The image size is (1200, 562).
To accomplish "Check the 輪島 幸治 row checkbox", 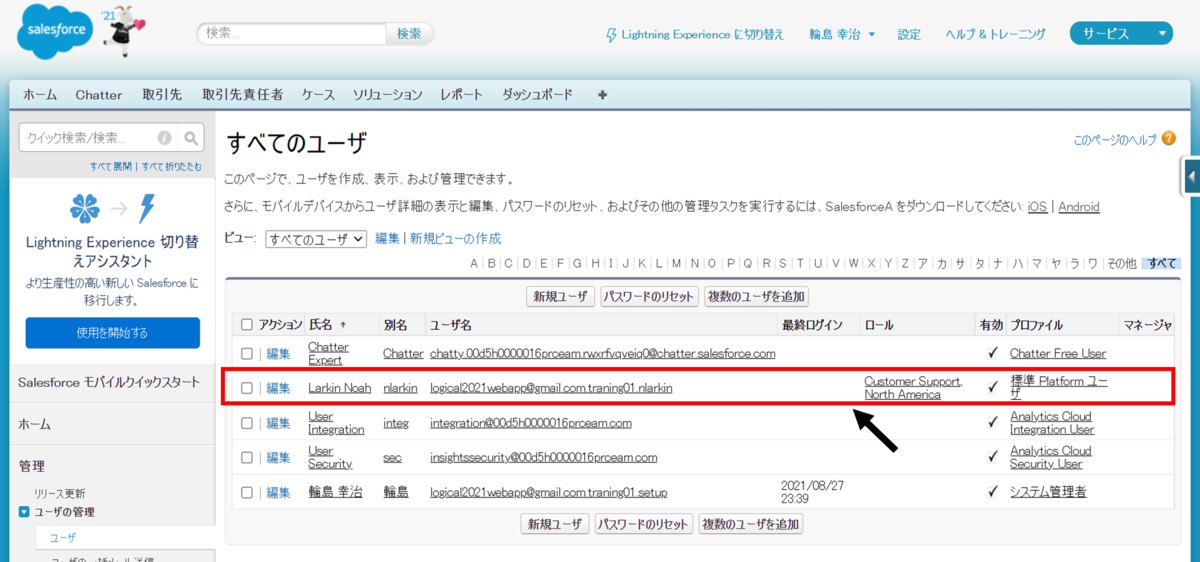I will (247, 492).
